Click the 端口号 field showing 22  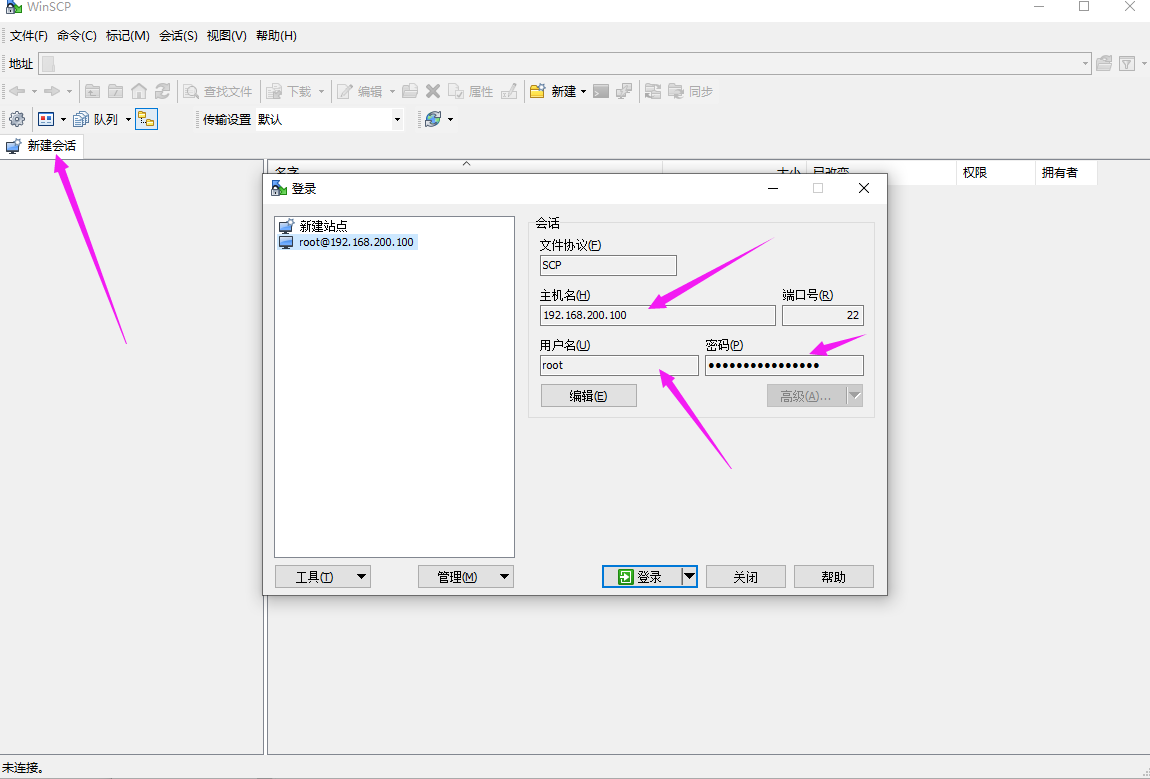point(823,315)
